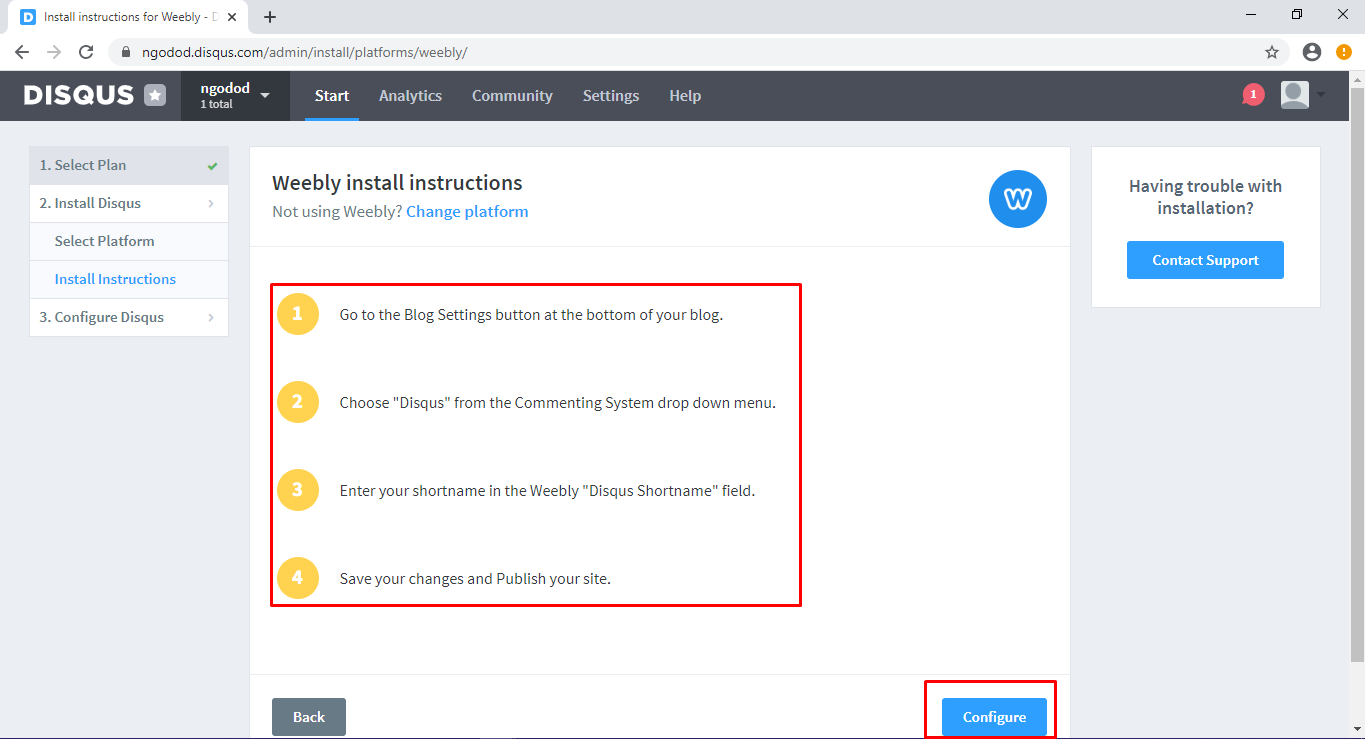
Task: Expand the Configure Disqus step
Action: click(129, 317)
